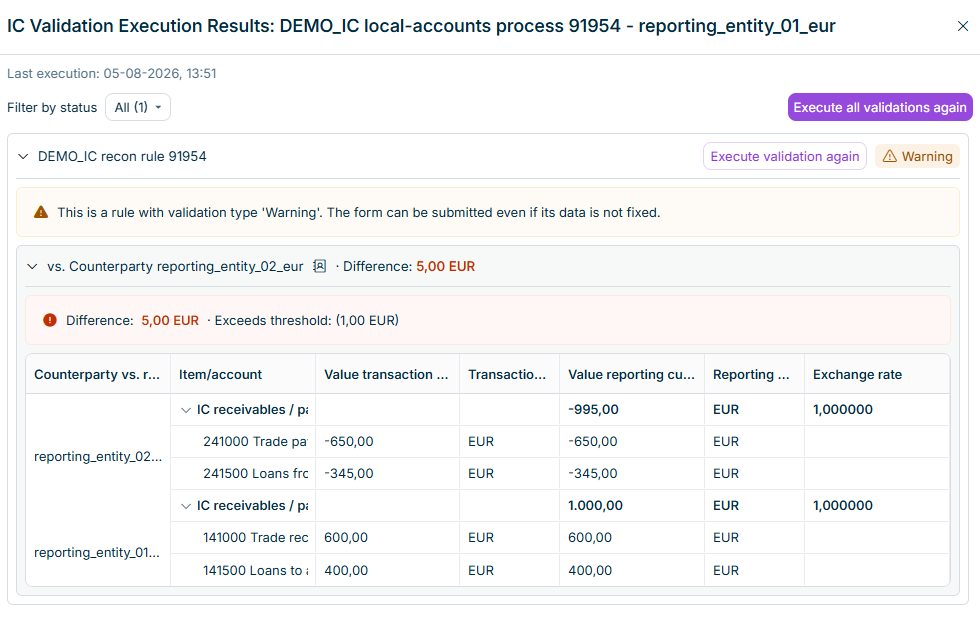
Task: Select the 141000 Trade rec row
Action: click(x=560, y=537)
